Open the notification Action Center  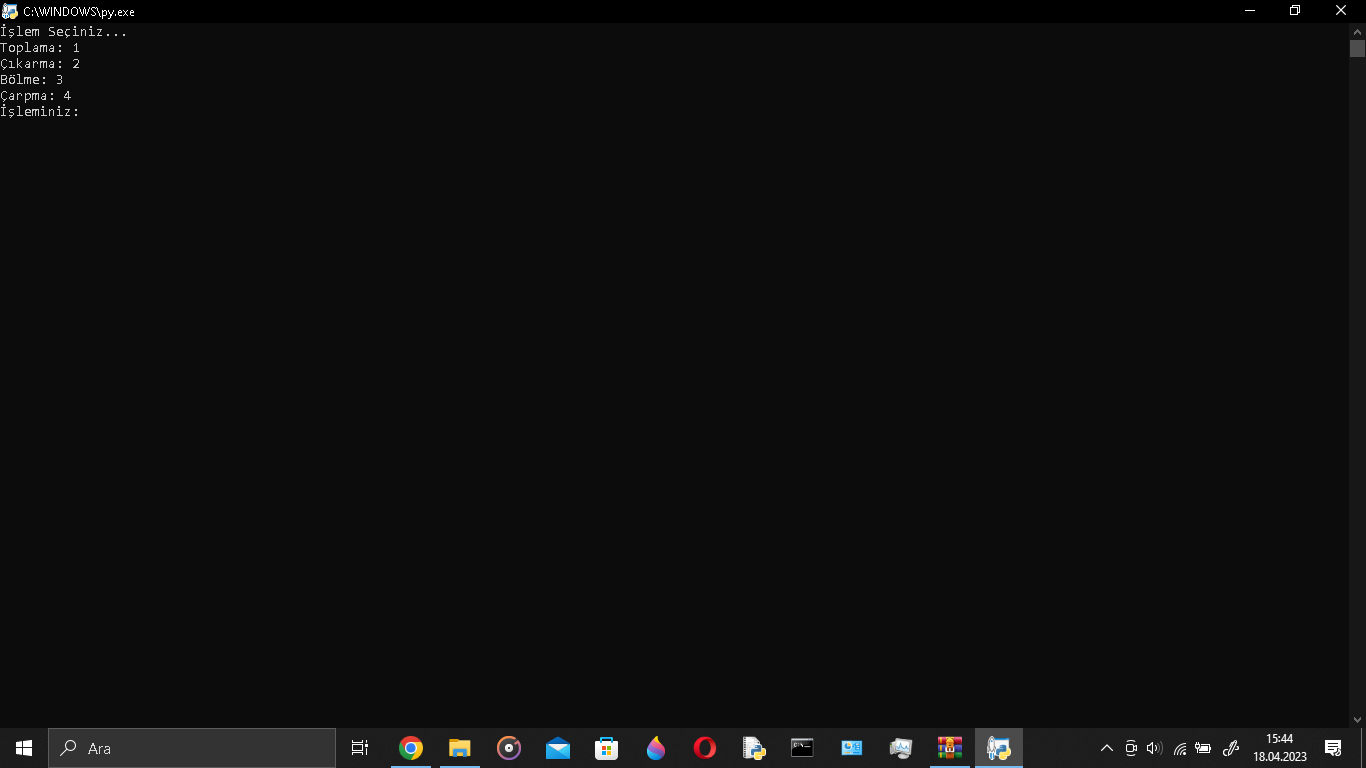pos(1333,748)
